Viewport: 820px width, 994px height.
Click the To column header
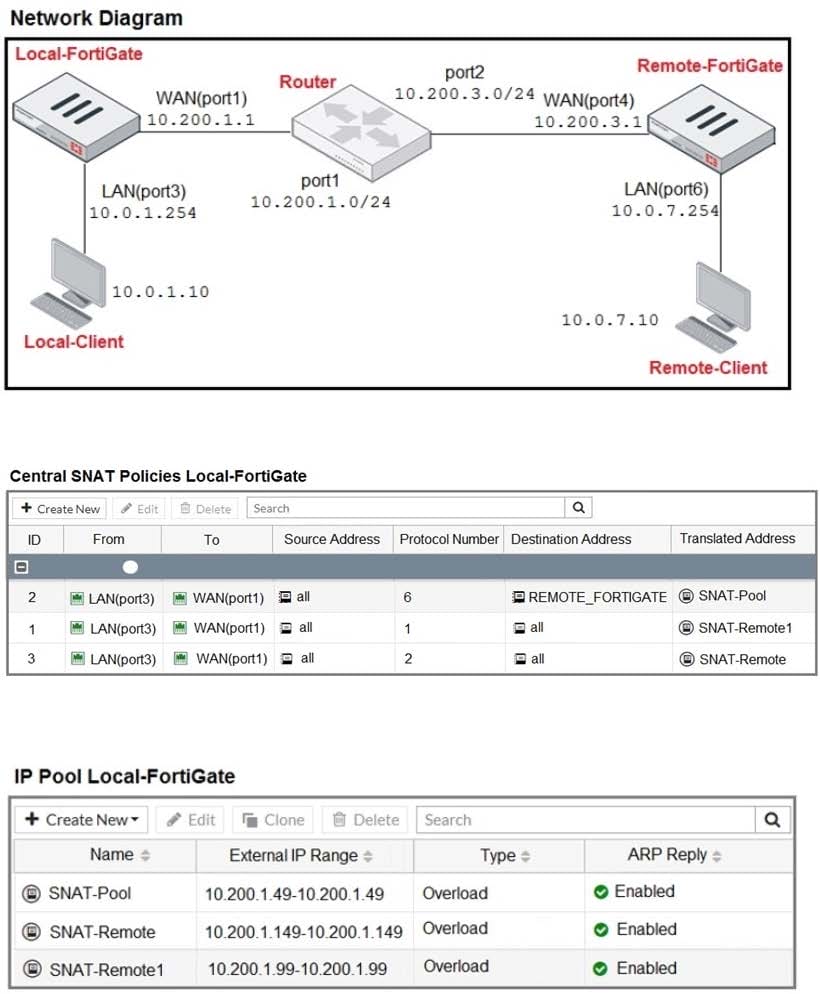tap(212, 539)
